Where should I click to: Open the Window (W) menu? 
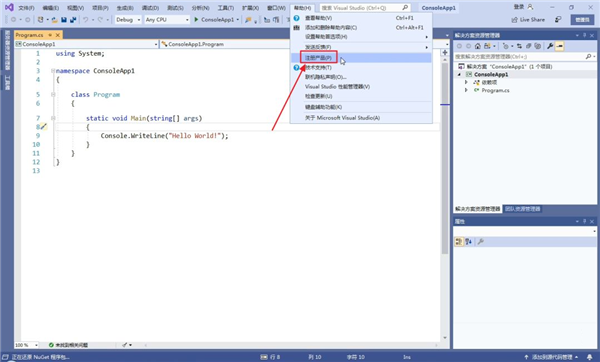[276, 8]
